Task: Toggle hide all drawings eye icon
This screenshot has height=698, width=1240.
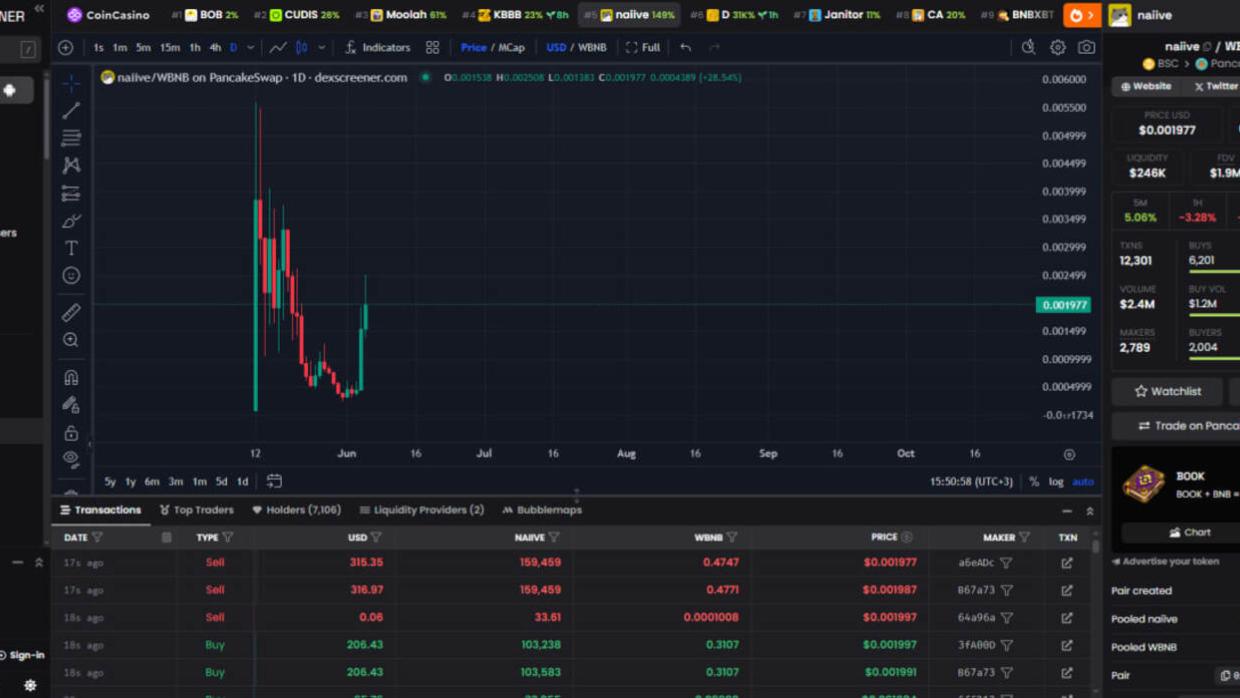Action: [71, 459]
